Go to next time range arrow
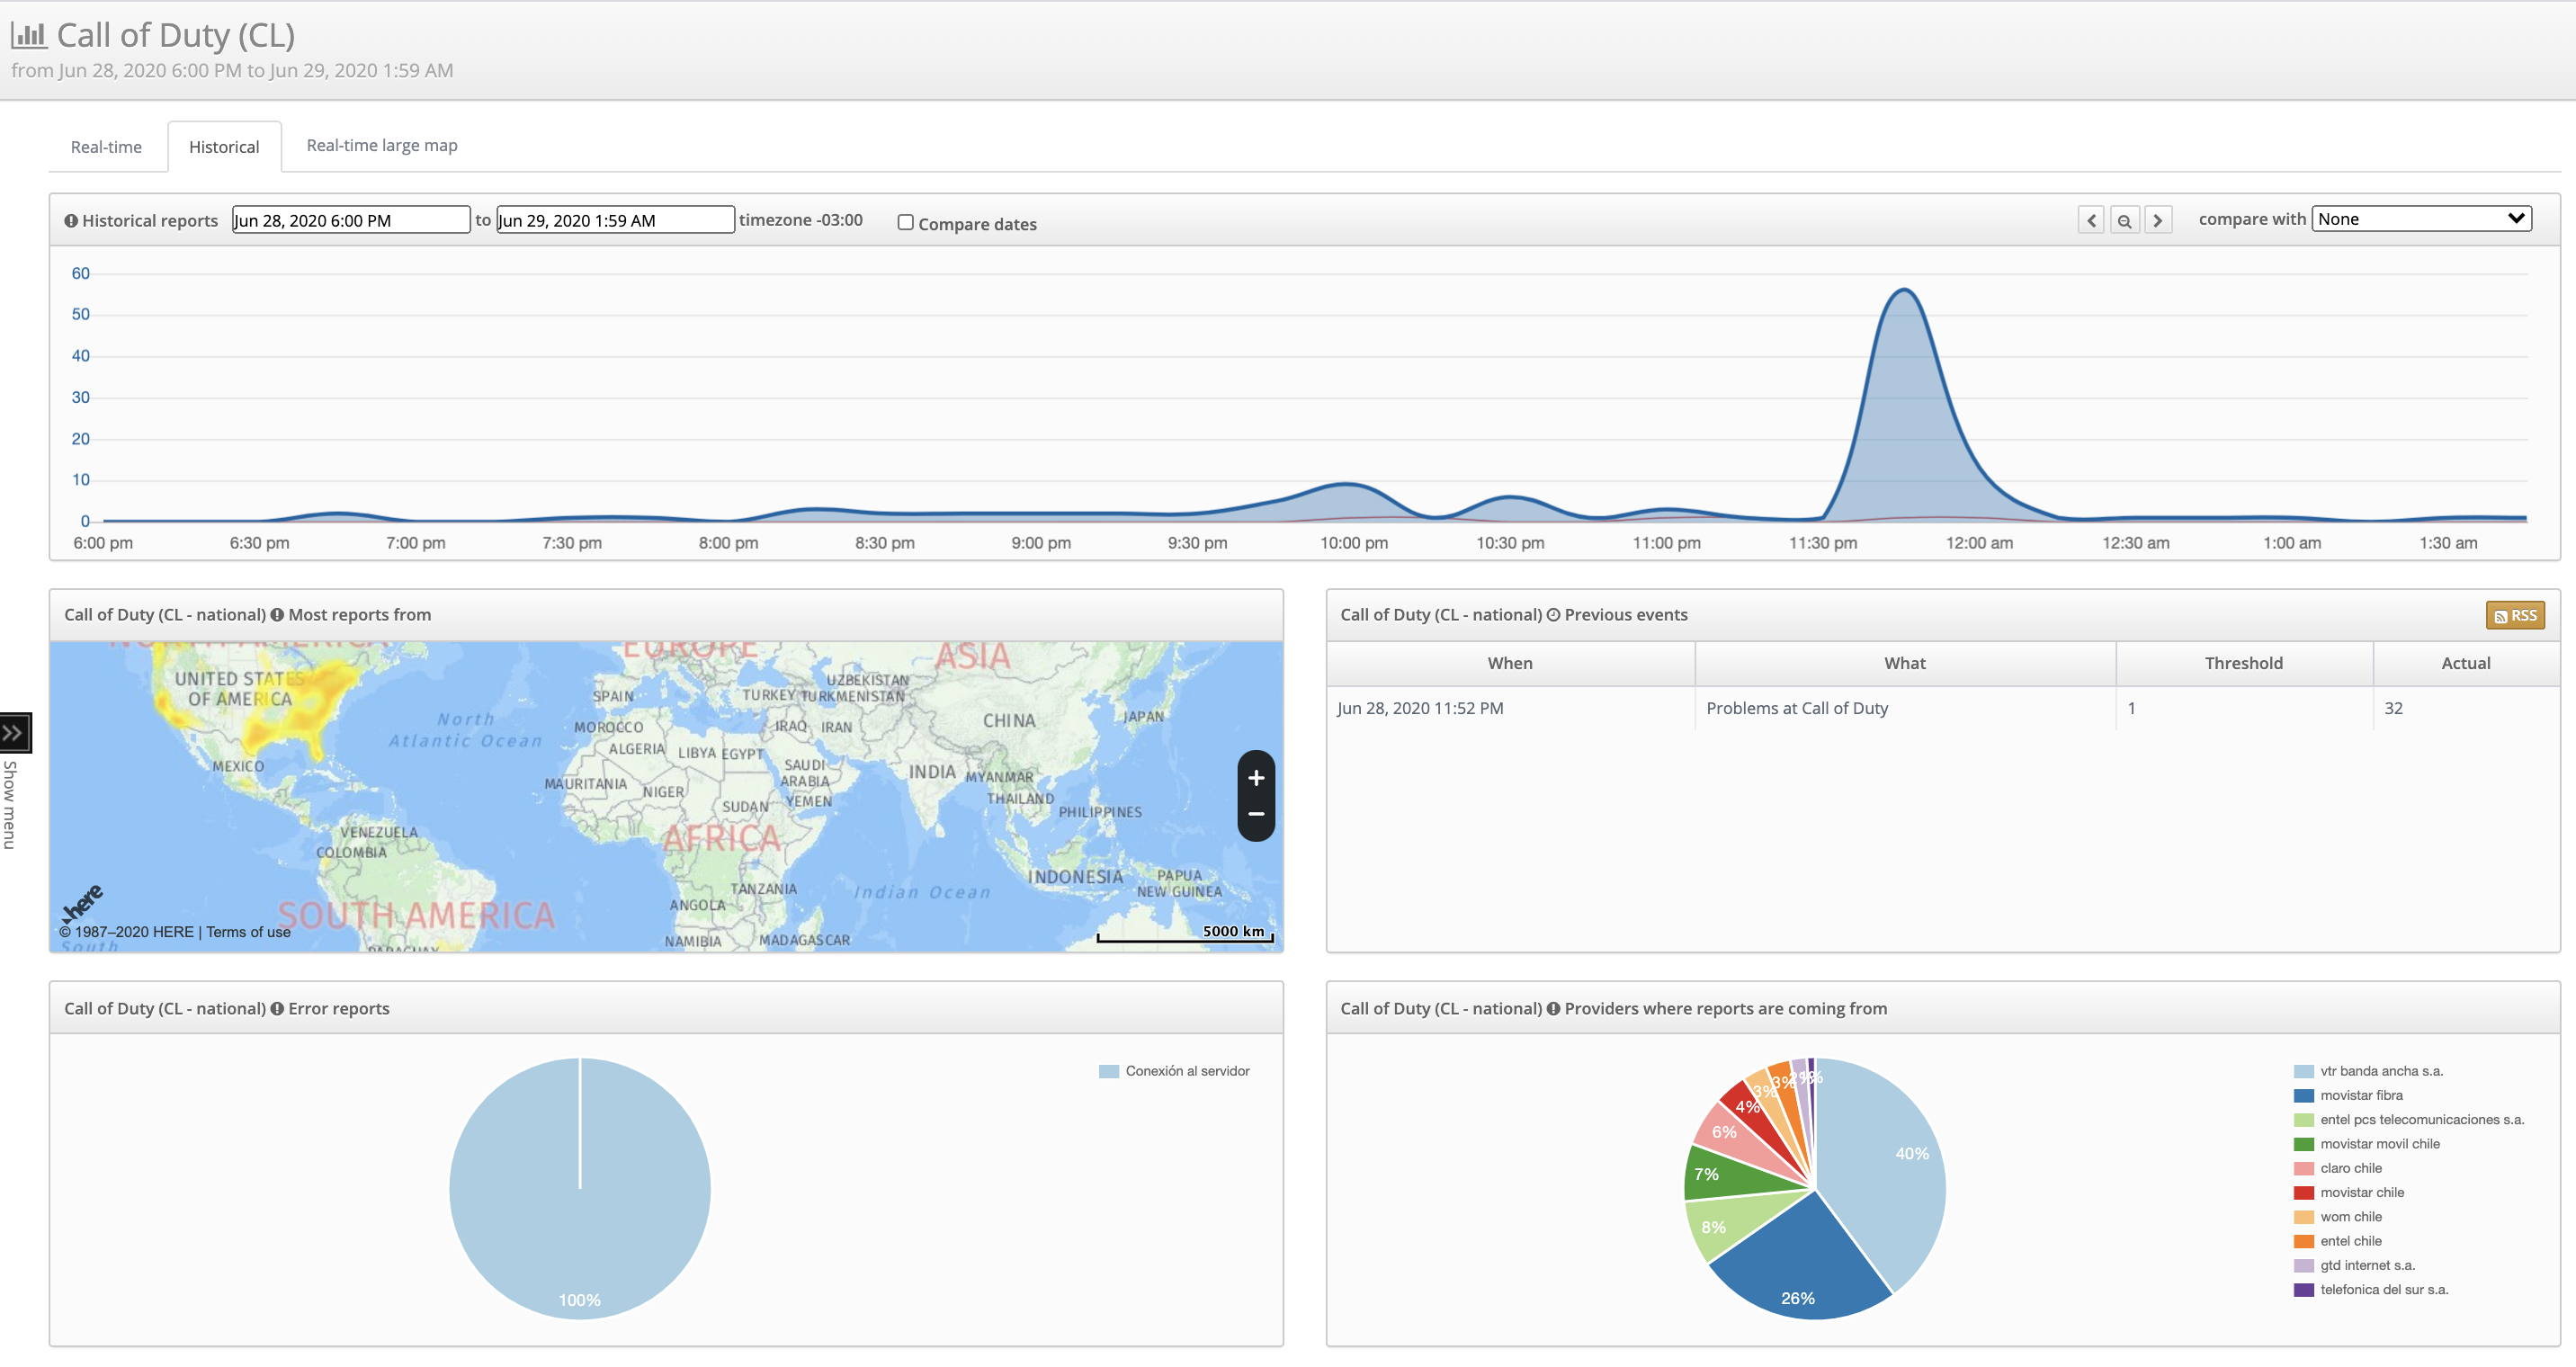This screenshot has height=1367, width=2576. pyautogui.click(x=2158, y=220)
